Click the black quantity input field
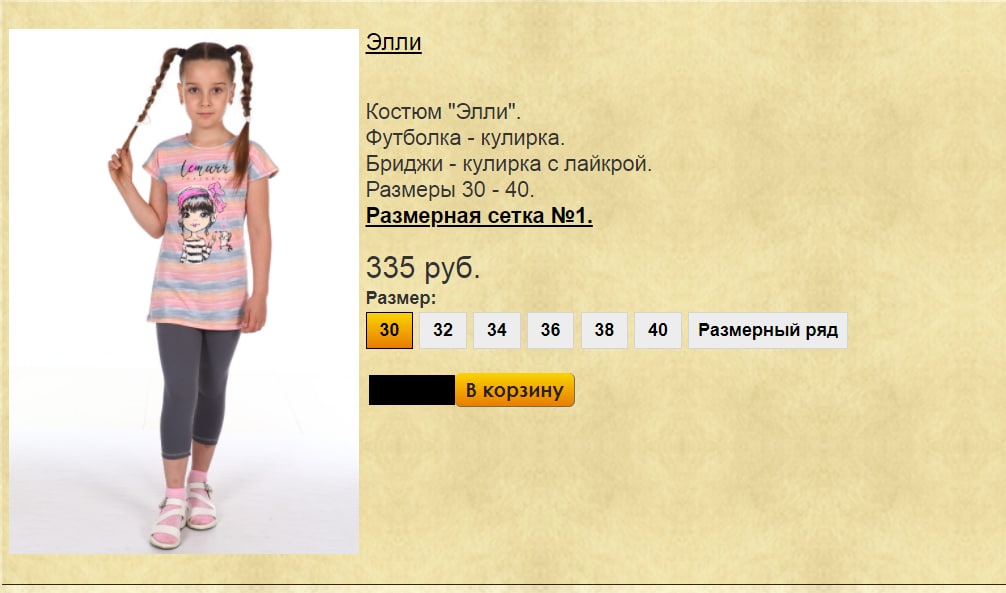This screenshot has width=1006, height=593. point(411,390)
